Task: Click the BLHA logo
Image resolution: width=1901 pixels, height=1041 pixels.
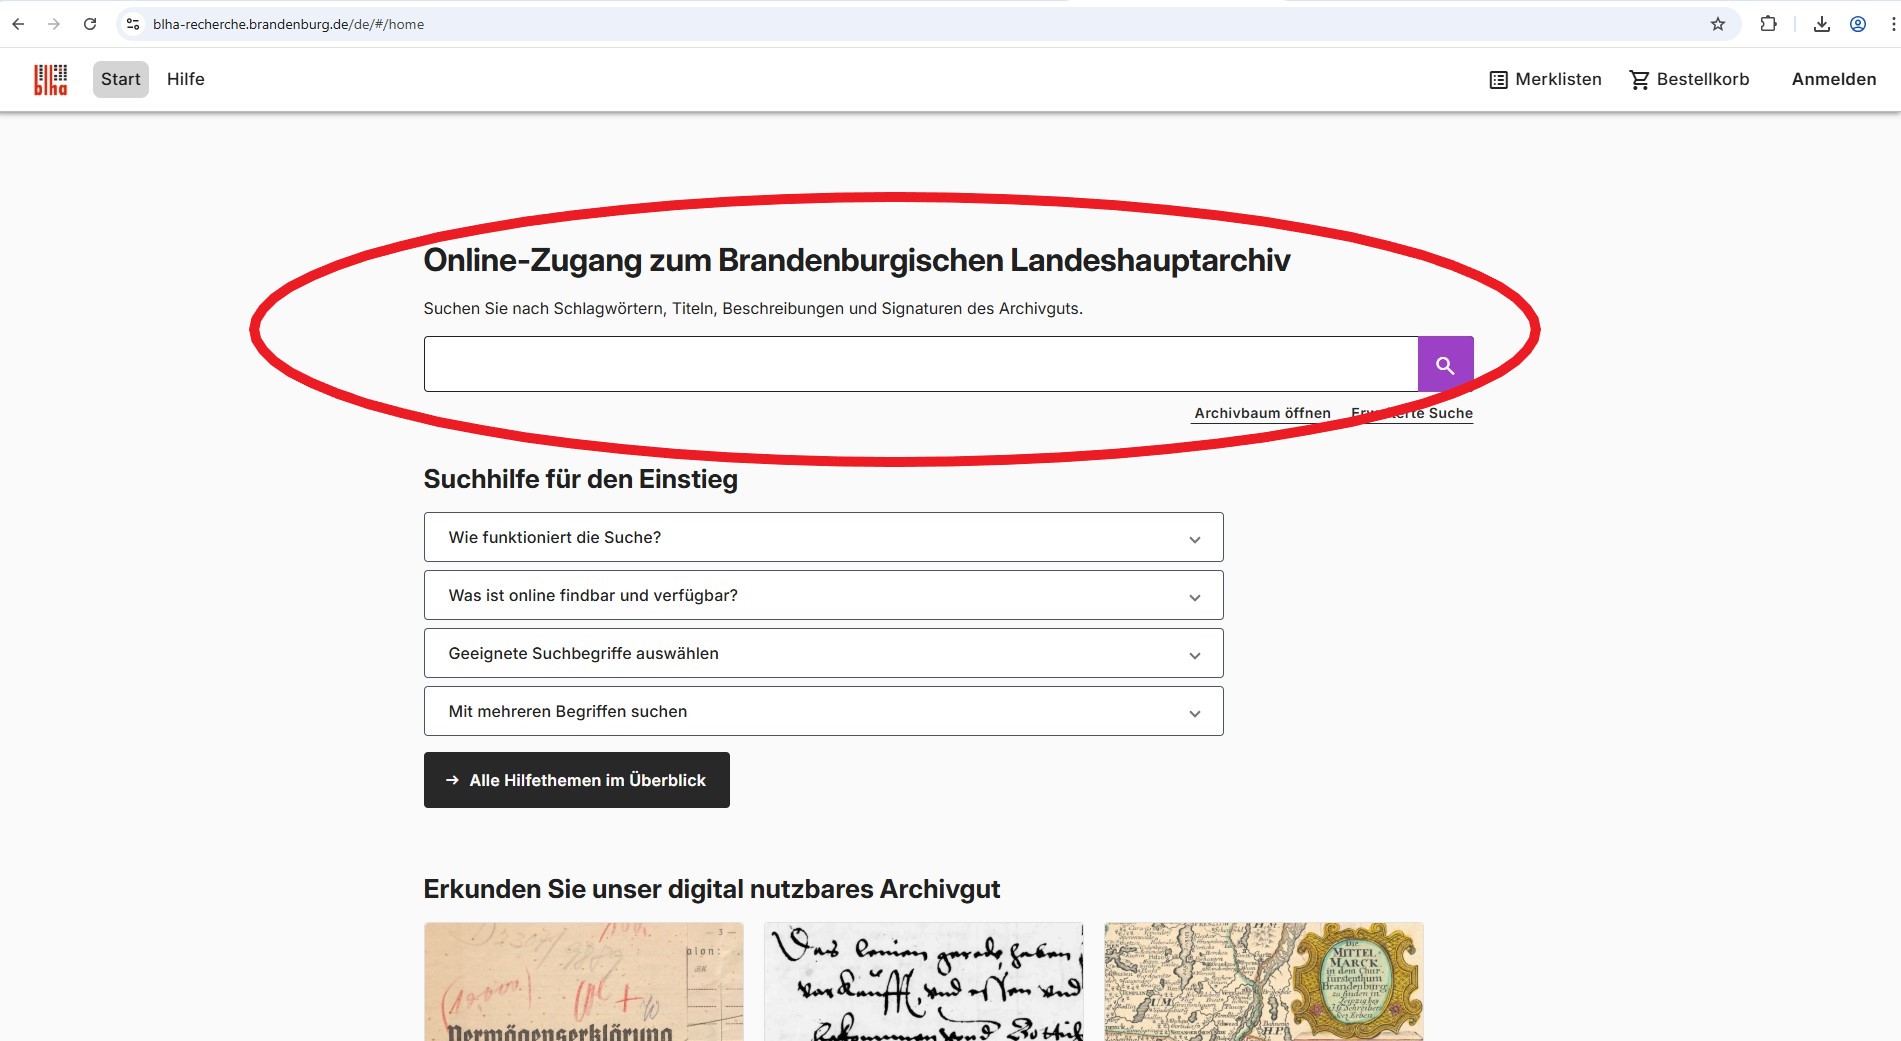Action: pyautogui.click(x=49, y=79)
